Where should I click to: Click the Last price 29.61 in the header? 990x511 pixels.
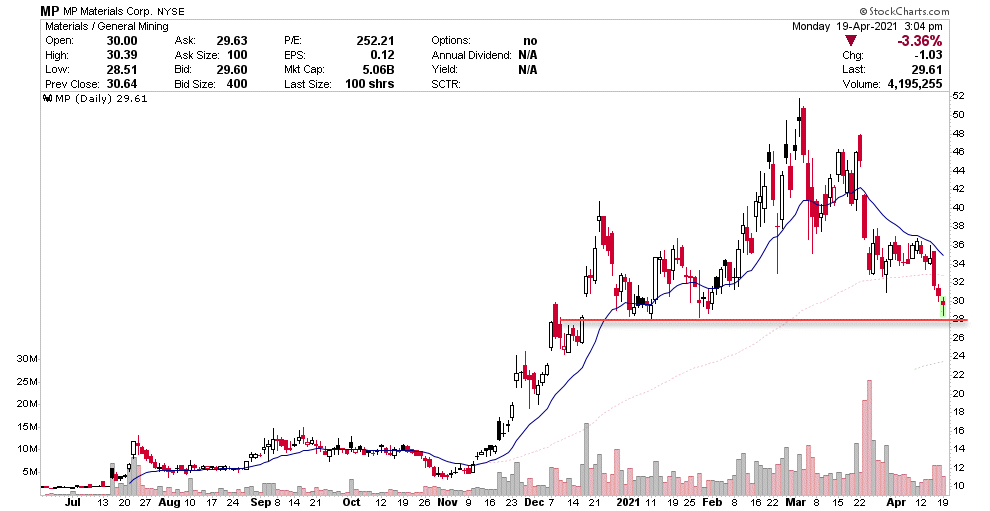tap(927, 69)
